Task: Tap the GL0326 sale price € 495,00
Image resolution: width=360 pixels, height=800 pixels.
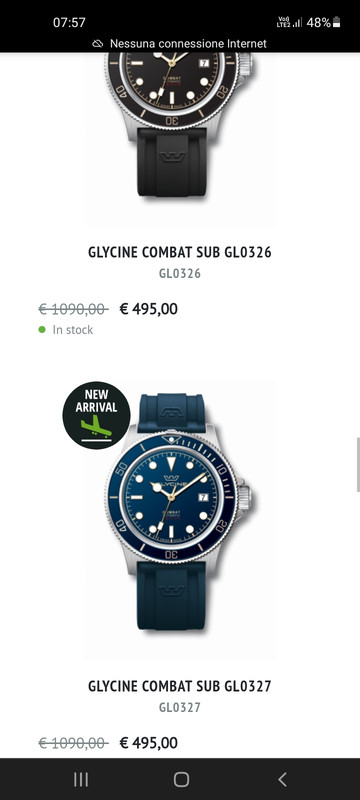Action: tap(148, 309)
